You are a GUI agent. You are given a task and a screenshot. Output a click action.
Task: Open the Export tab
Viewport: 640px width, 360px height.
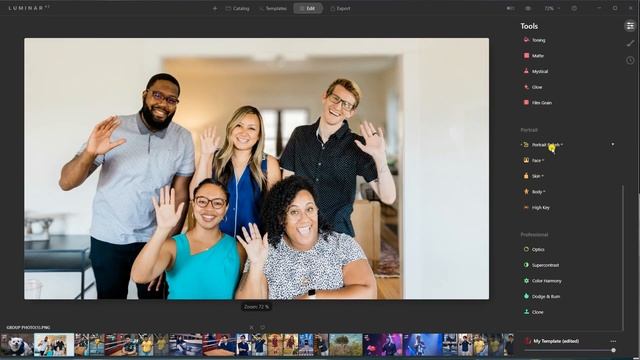coord(340,8)
